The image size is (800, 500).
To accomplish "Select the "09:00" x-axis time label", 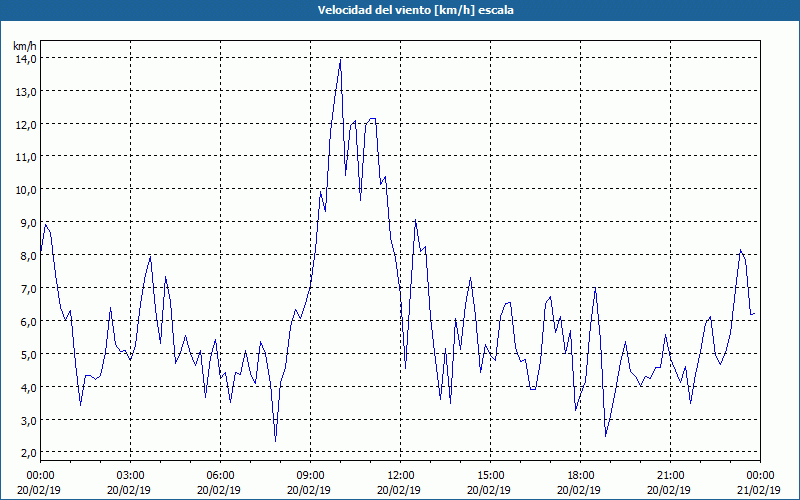I will [310, 476].
